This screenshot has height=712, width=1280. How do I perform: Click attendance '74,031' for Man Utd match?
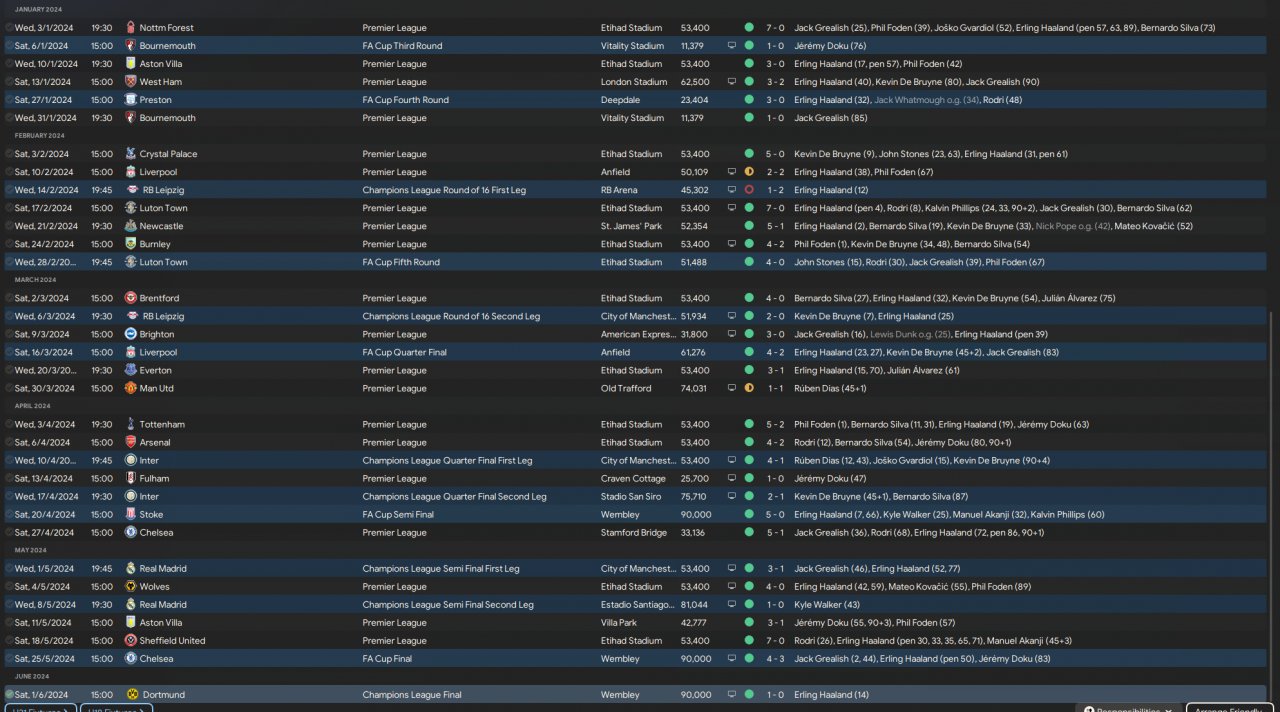pos(694,388)
